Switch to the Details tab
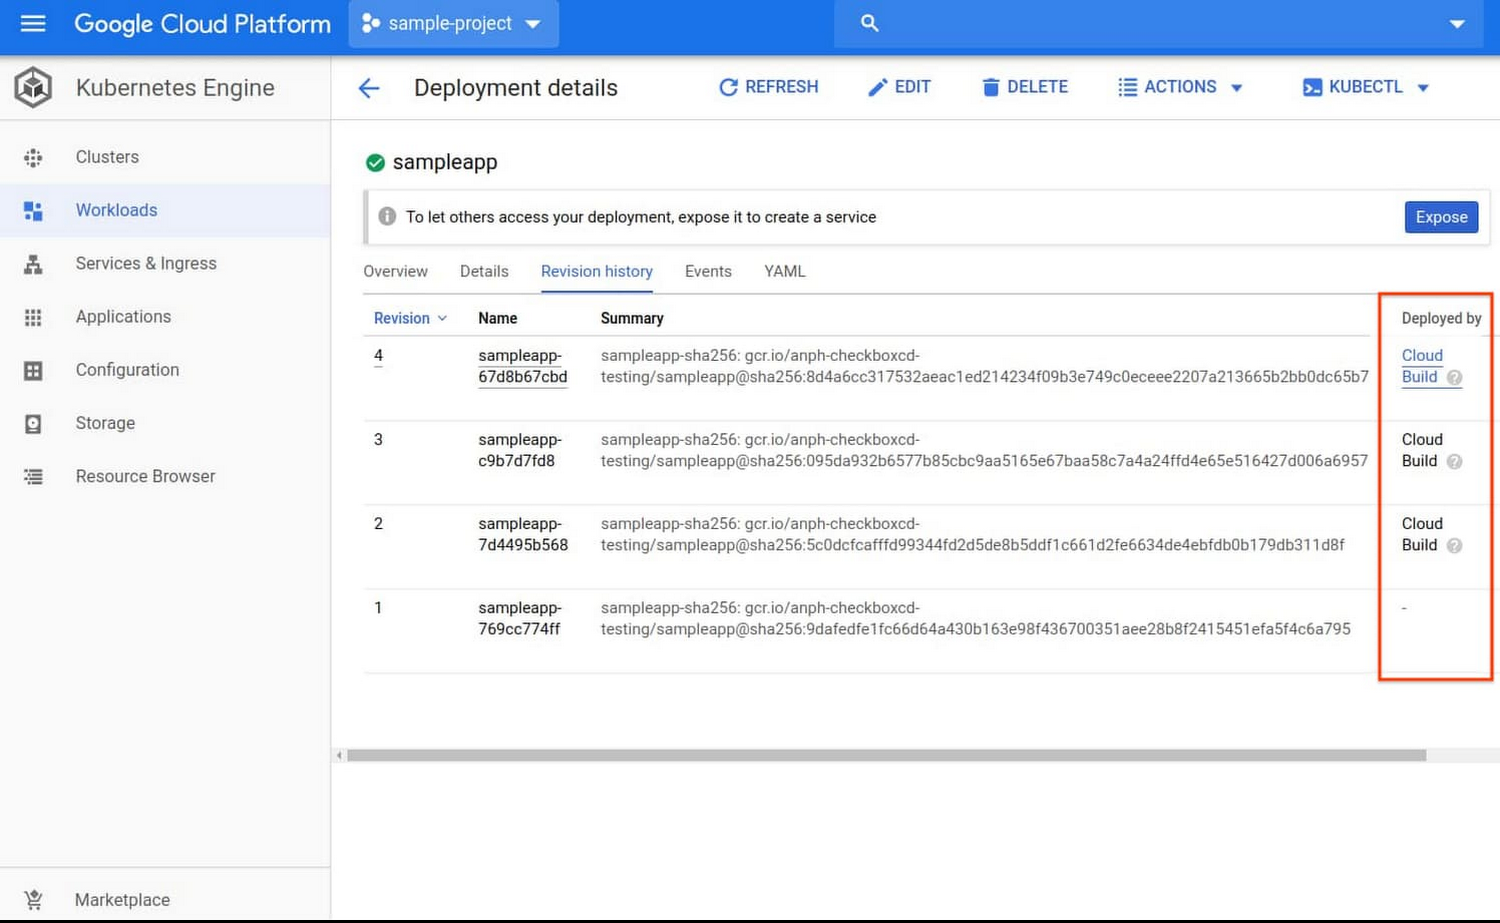Viewport: 1500px width, 923px height. [x=484, y=271]
